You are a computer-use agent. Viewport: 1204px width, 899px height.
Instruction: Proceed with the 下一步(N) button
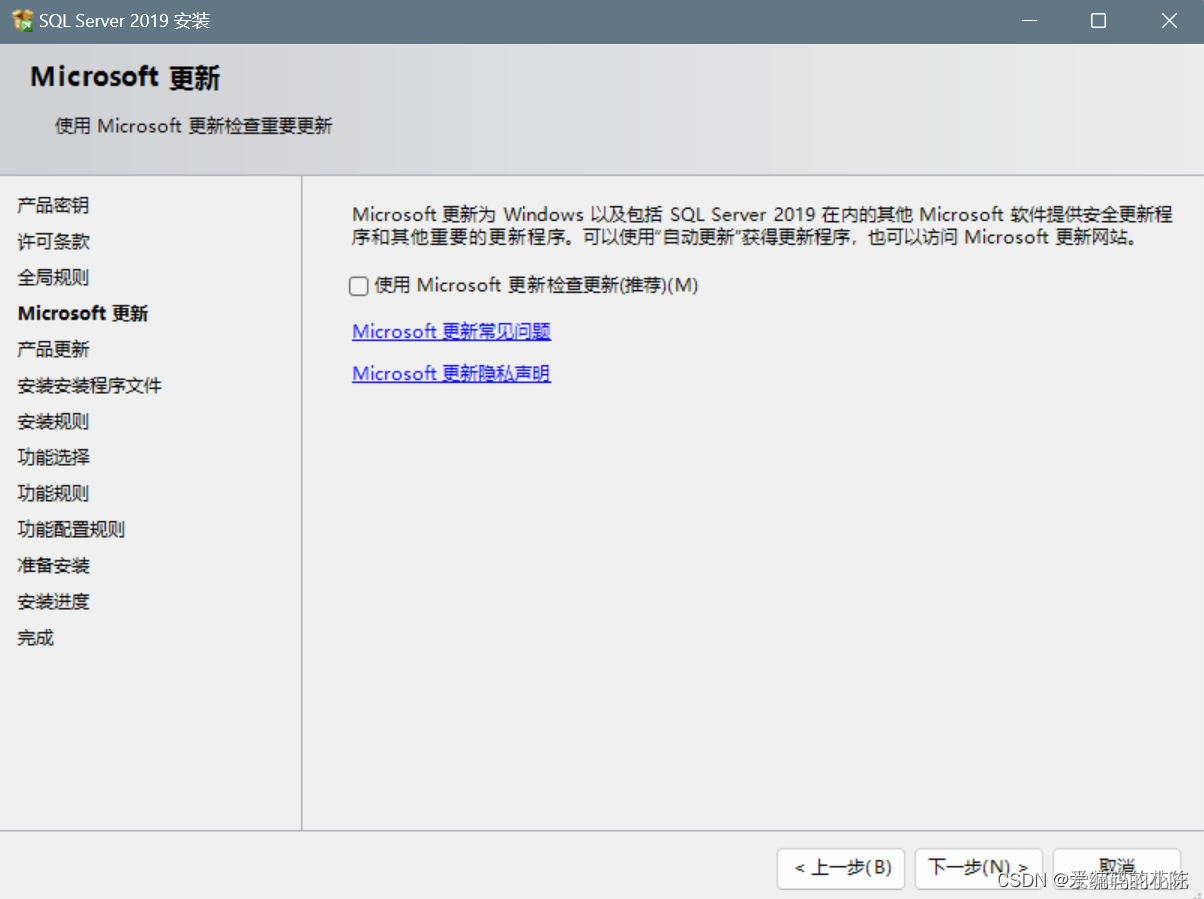pos(979,868)
